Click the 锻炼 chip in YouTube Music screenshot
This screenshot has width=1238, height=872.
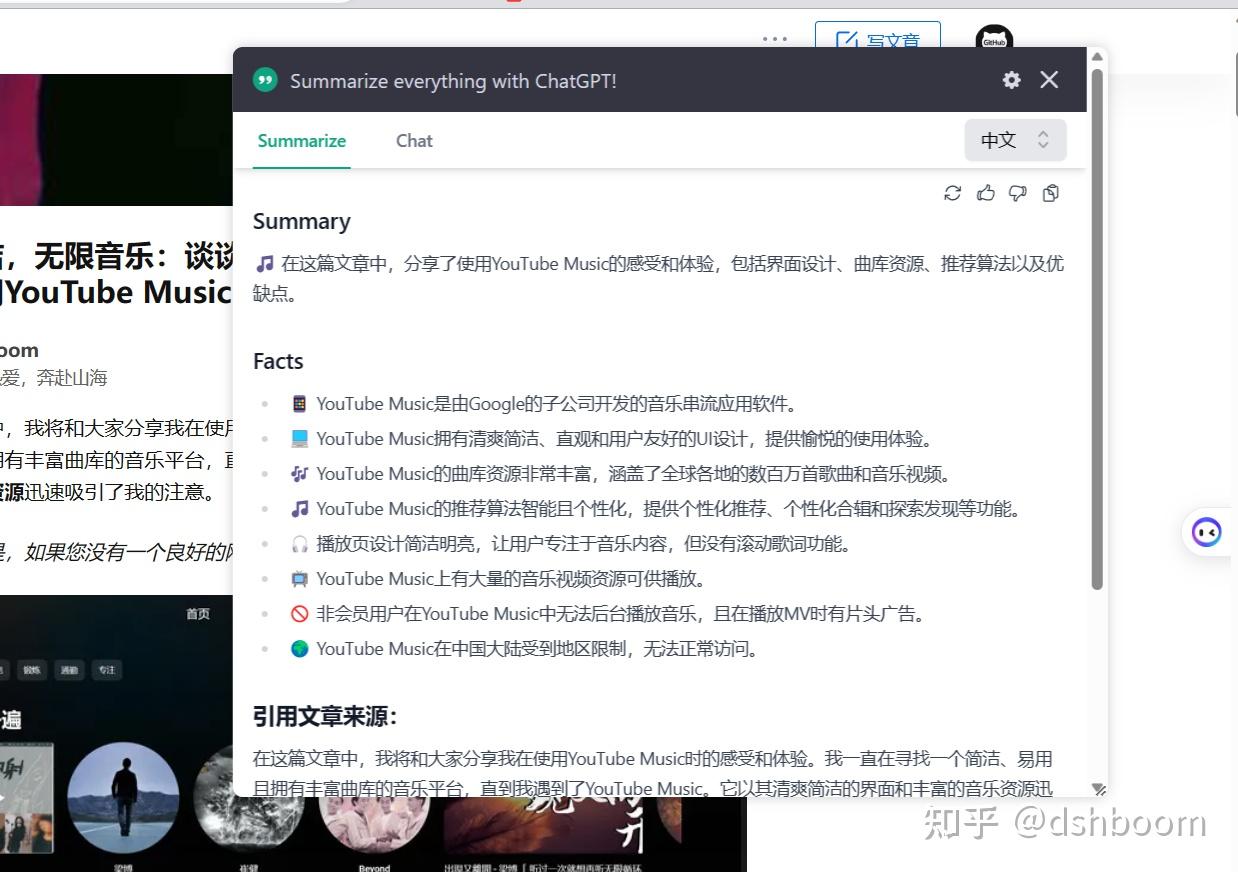click(x=31, y=671)
